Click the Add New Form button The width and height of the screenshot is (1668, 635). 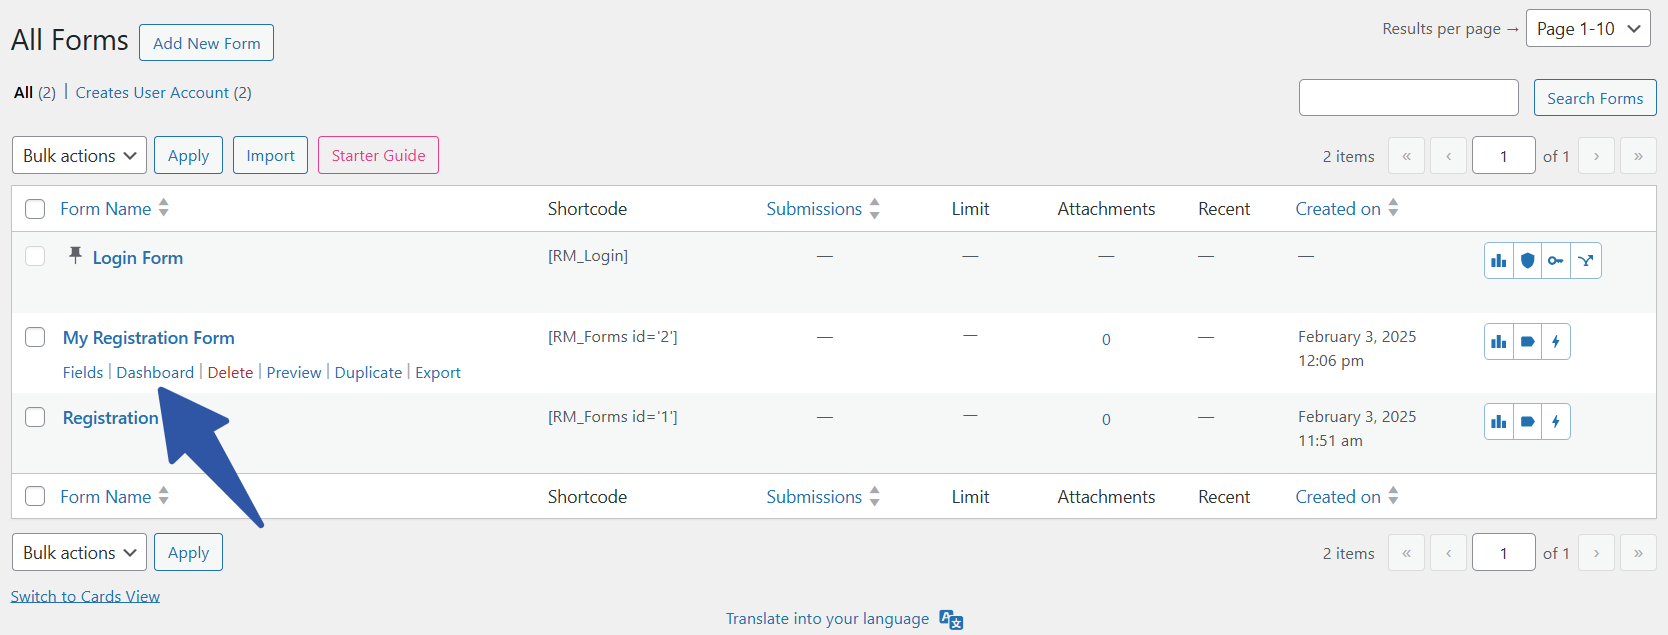[206, 43]
